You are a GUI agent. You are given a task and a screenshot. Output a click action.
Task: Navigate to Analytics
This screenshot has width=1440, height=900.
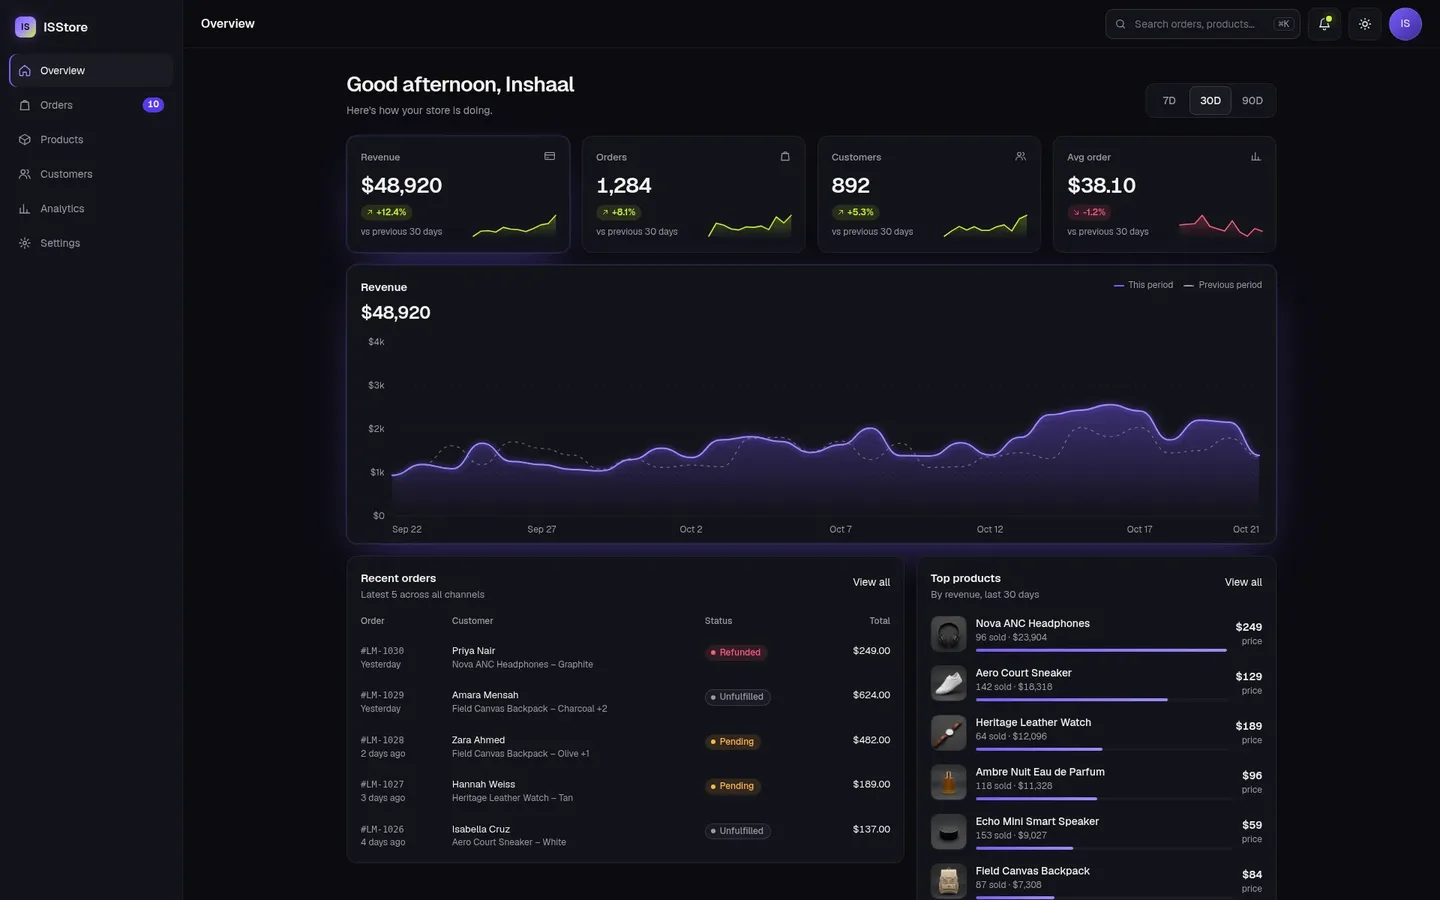pos(91,209)
